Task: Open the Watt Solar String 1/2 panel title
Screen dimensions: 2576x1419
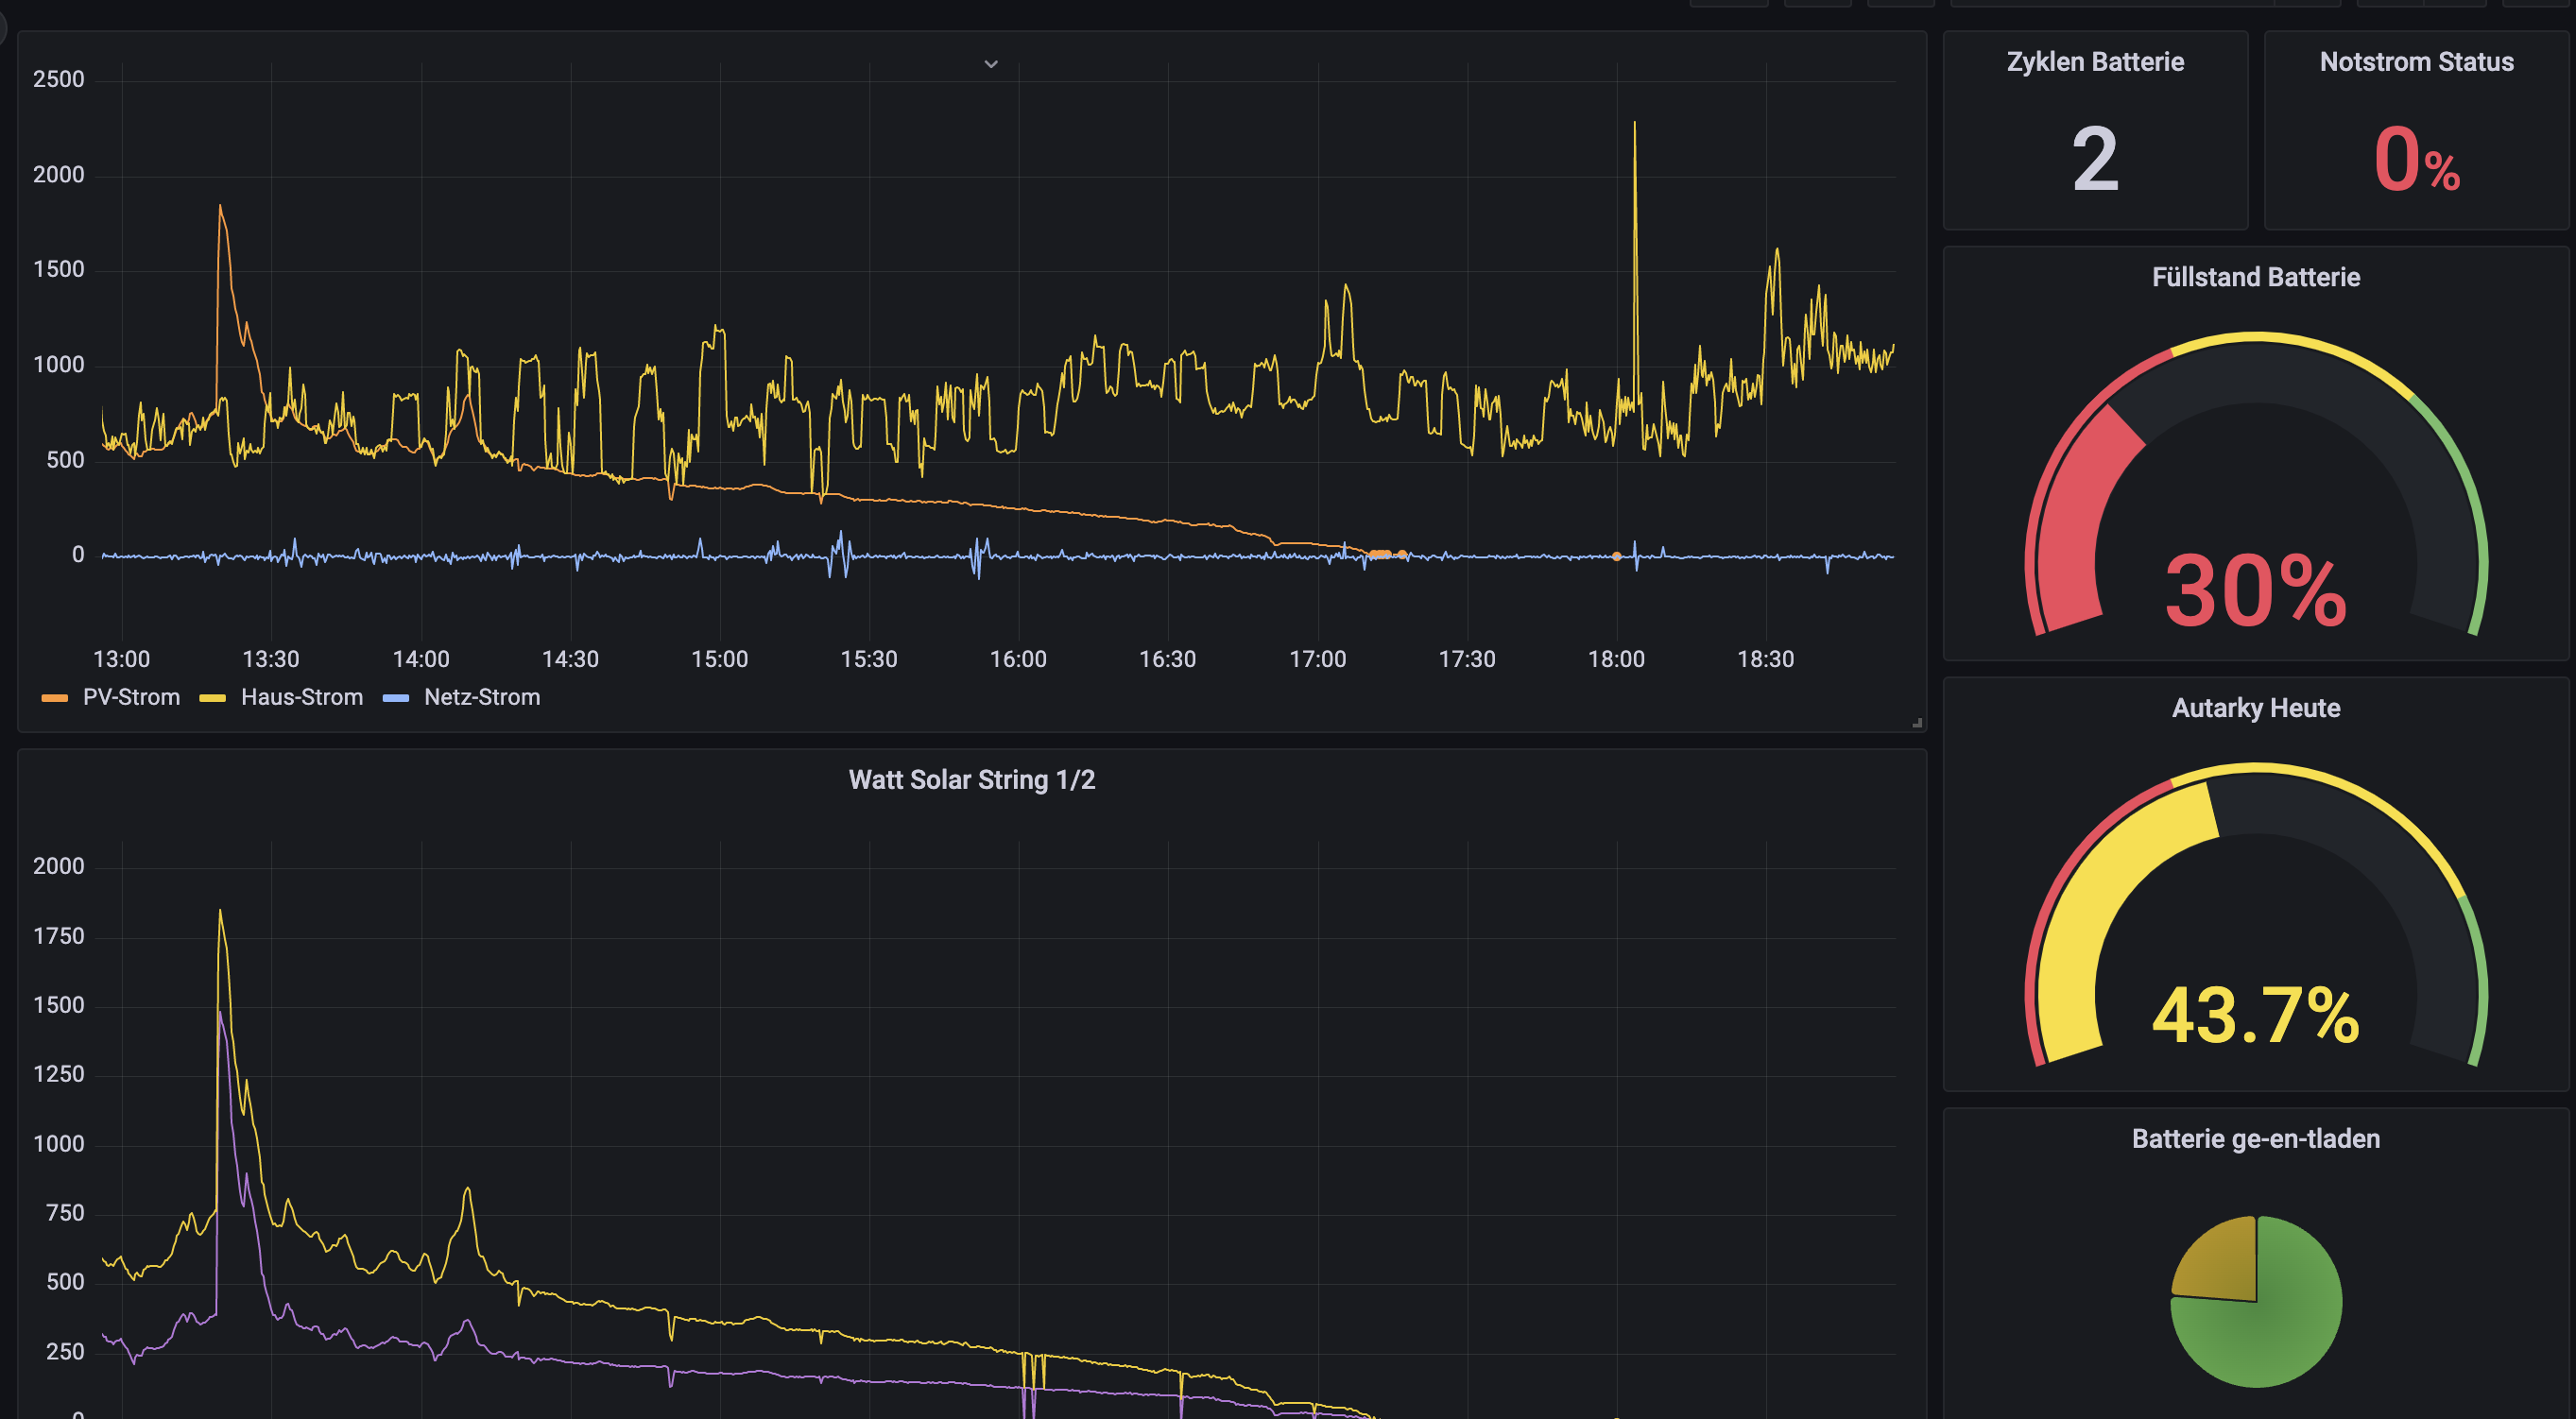Action: coord(972,779)
